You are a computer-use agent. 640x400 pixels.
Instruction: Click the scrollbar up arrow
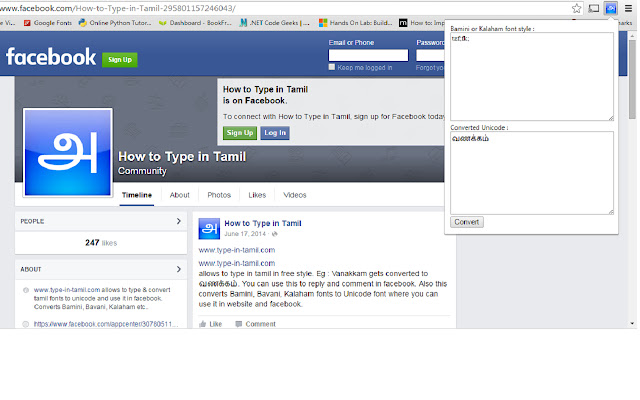point(632,36)
